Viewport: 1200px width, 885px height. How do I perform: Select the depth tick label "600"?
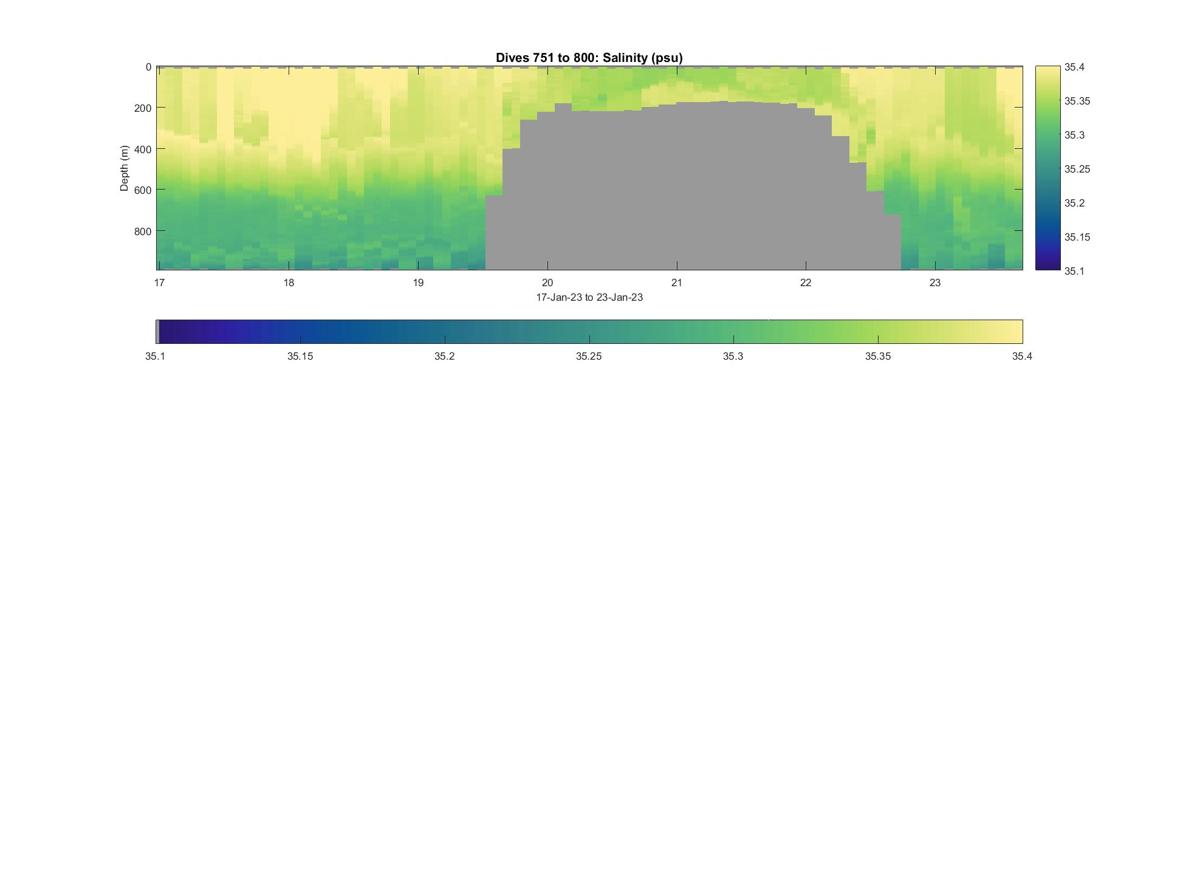pos(142,190)
